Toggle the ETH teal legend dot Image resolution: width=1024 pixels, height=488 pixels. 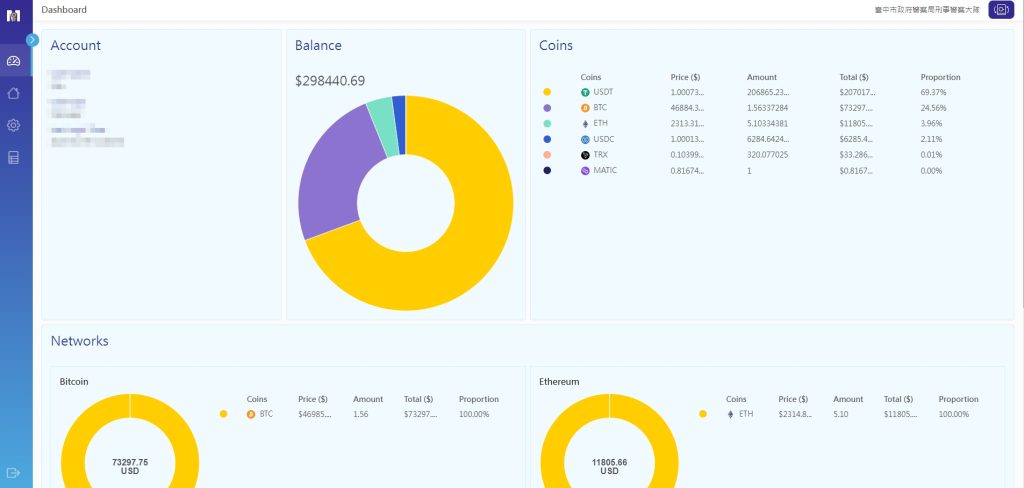(x=547, y=123)
